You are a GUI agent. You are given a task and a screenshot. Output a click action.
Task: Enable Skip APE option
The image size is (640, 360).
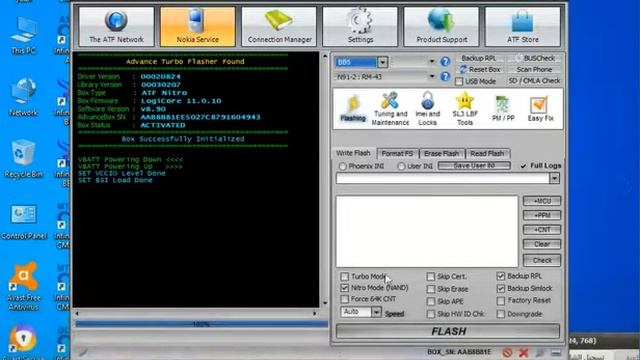coord(431,302)
